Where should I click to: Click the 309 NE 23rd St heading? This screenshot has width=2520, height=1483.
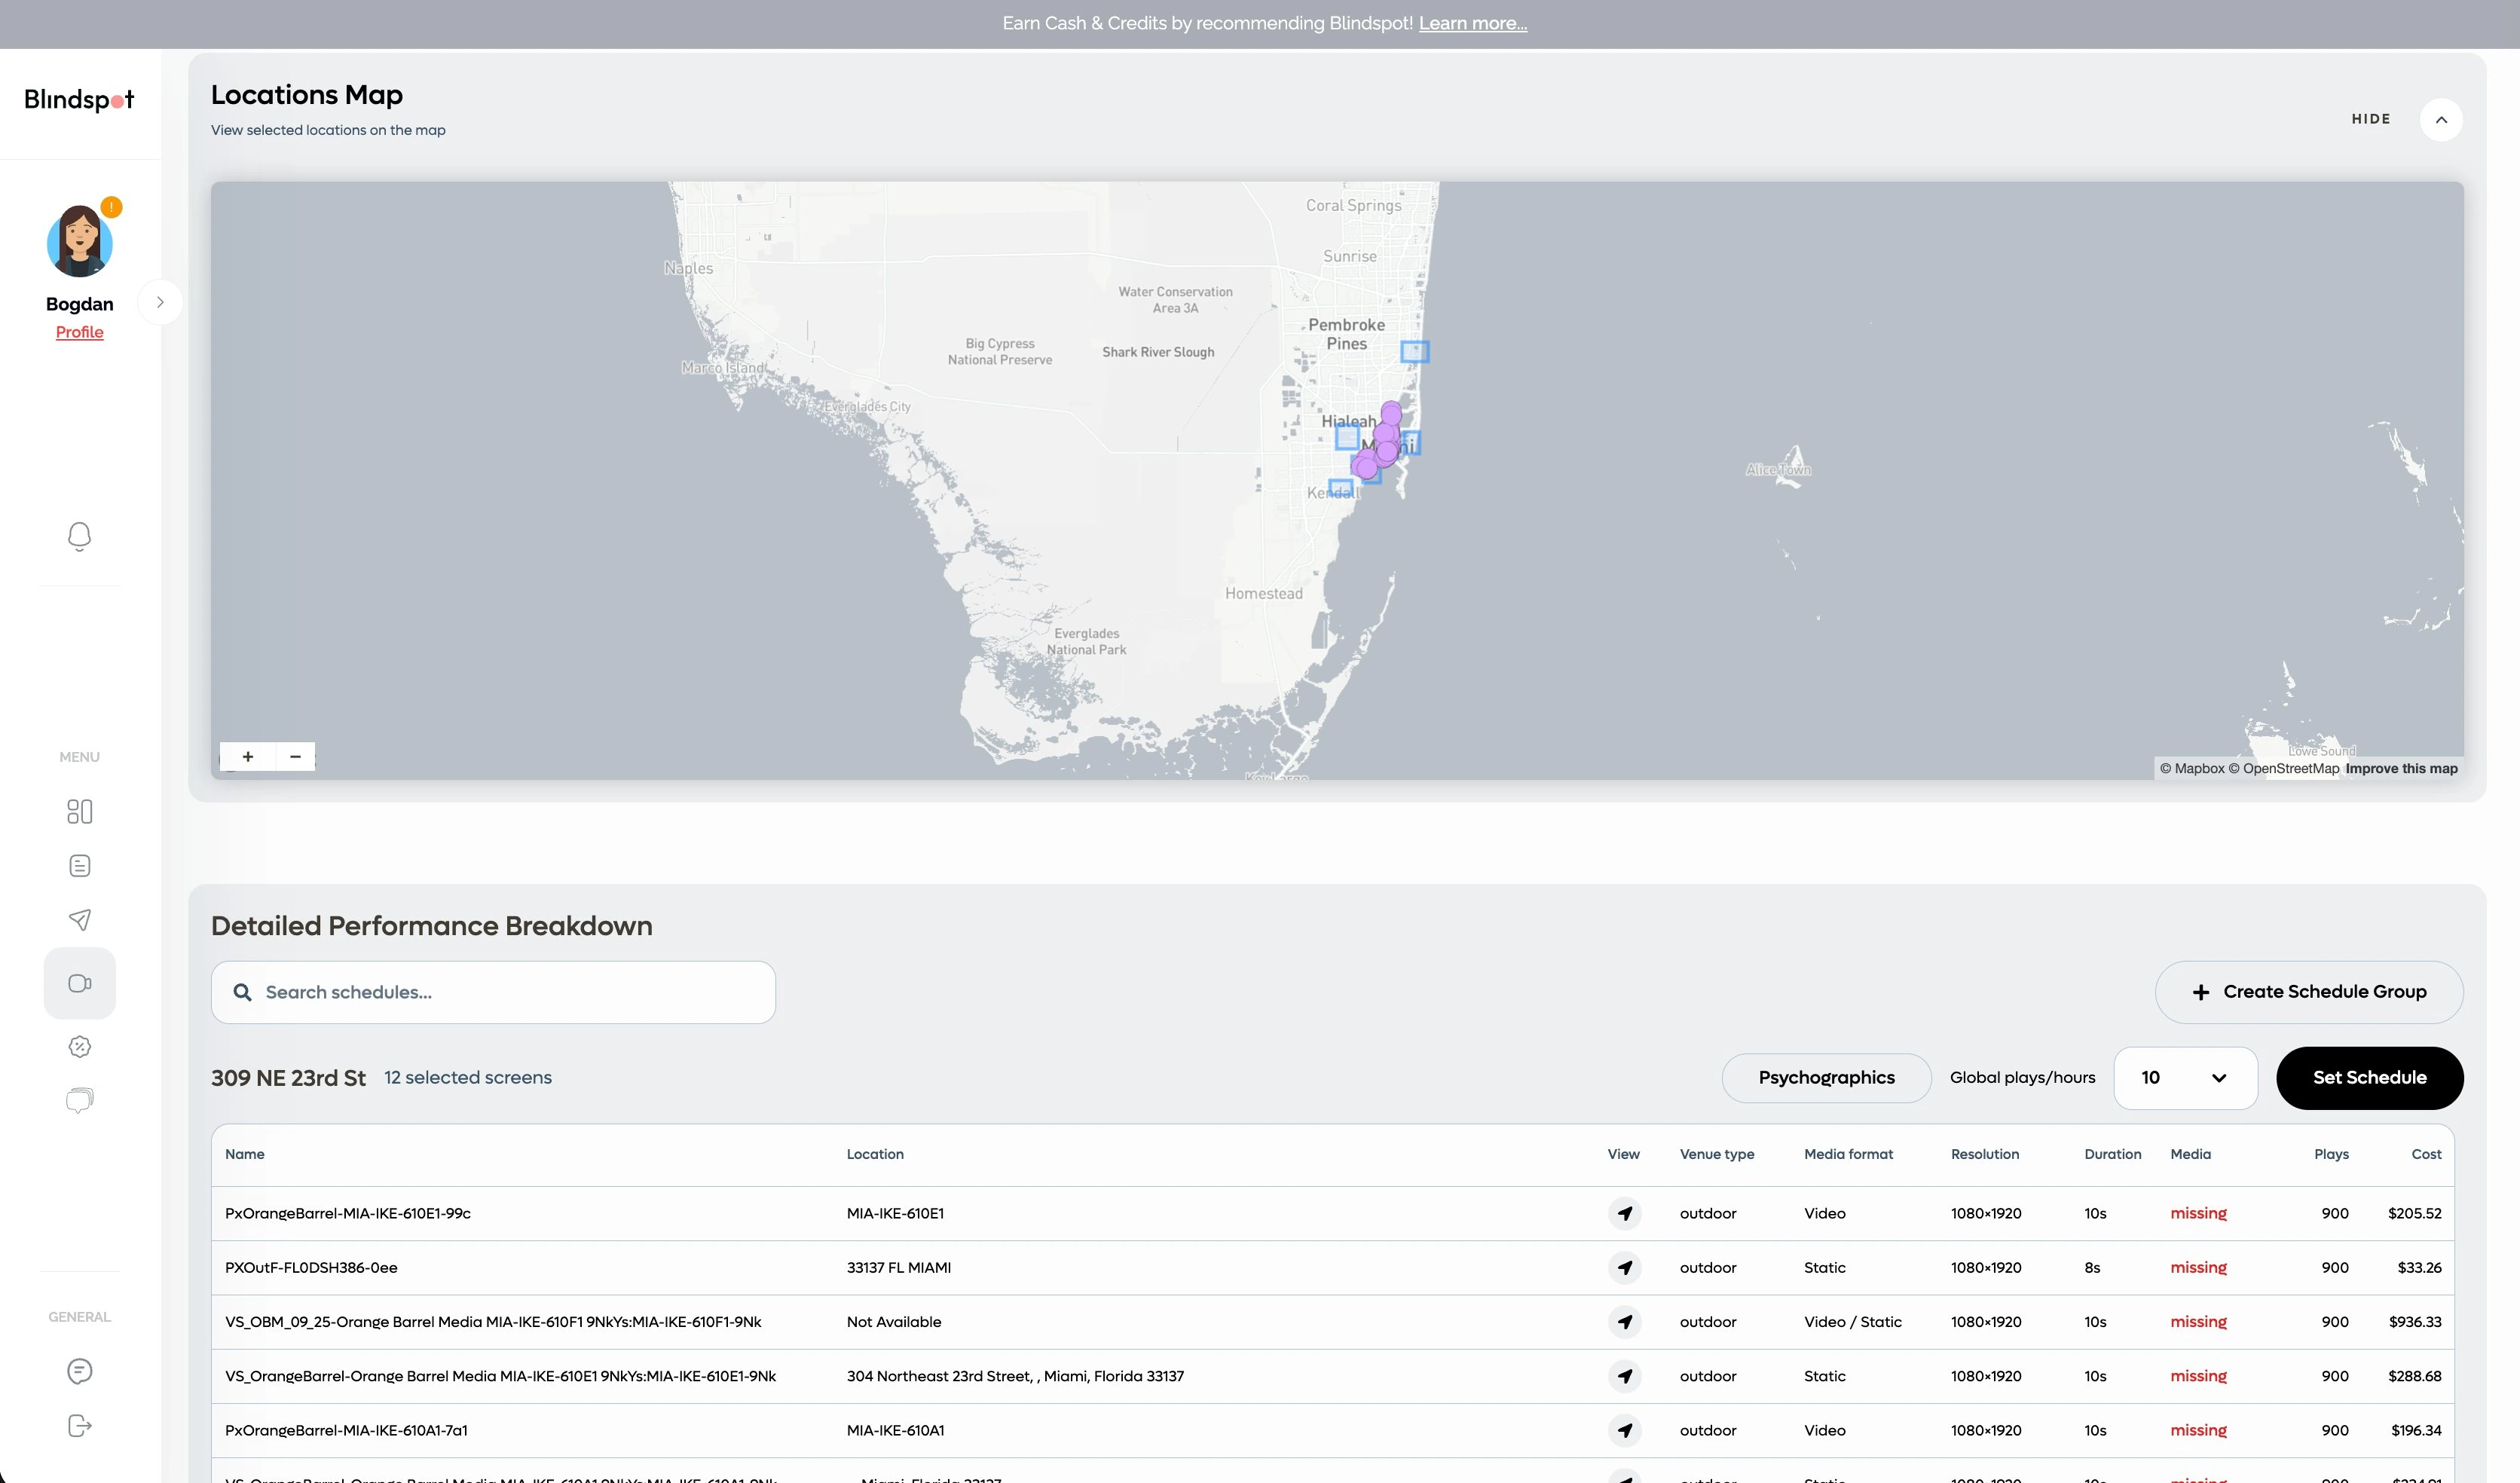[x=288, y=1078]
